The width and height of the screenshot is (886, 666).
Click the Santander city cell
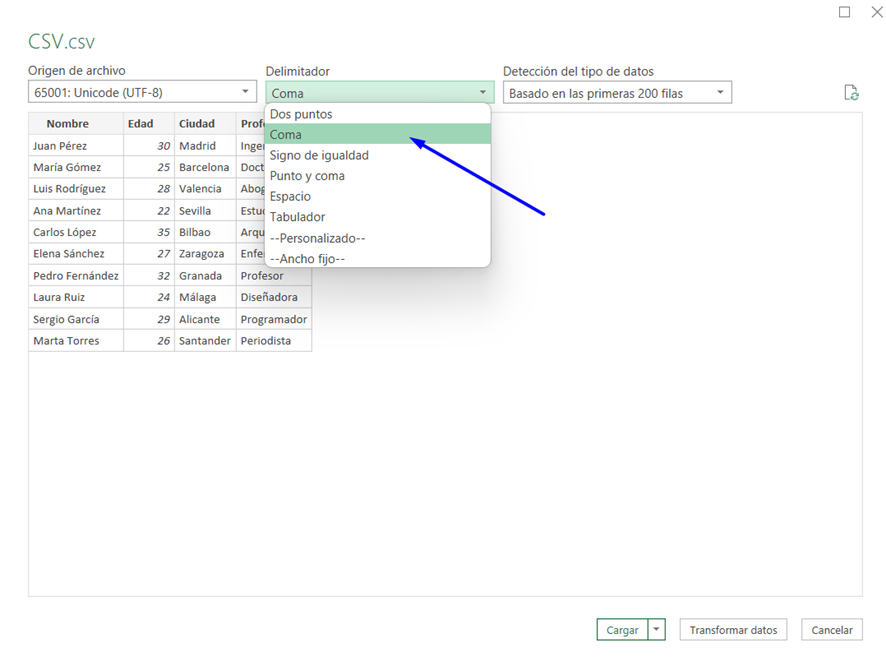(x=205, y=341)
